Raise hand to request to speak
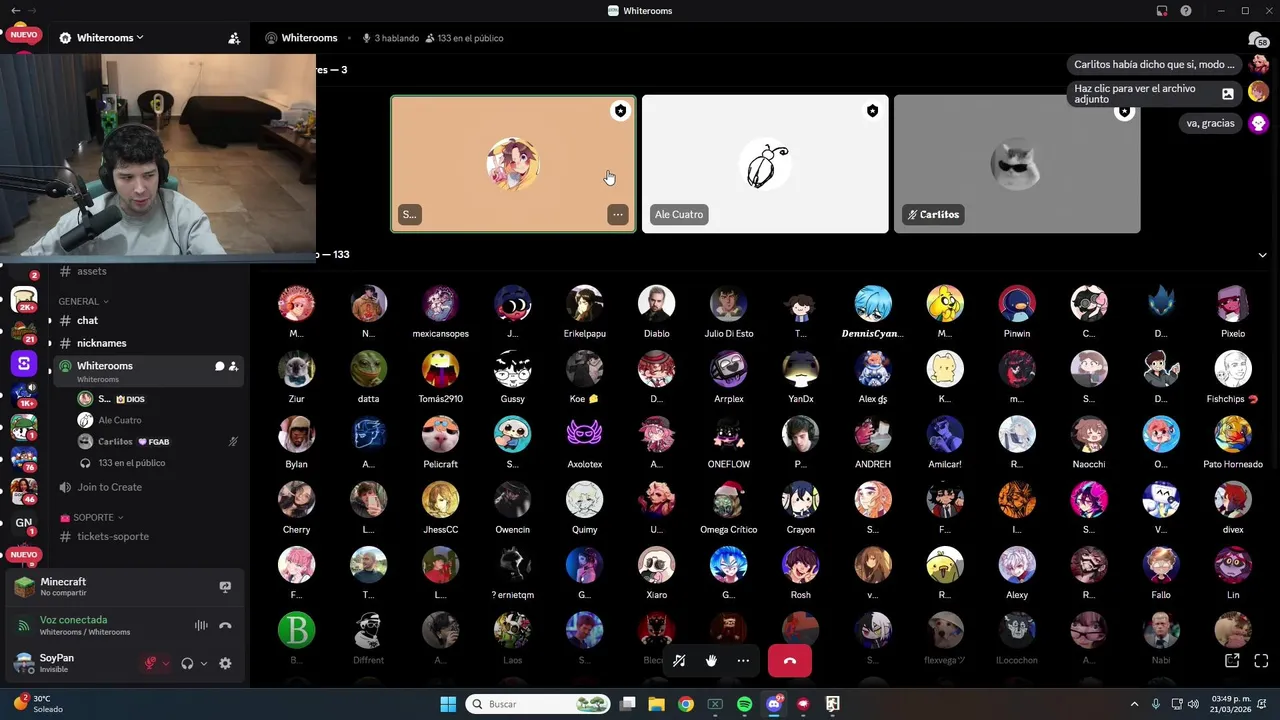This screenshot has width=1280, height=720. click(x=711, y=661)
